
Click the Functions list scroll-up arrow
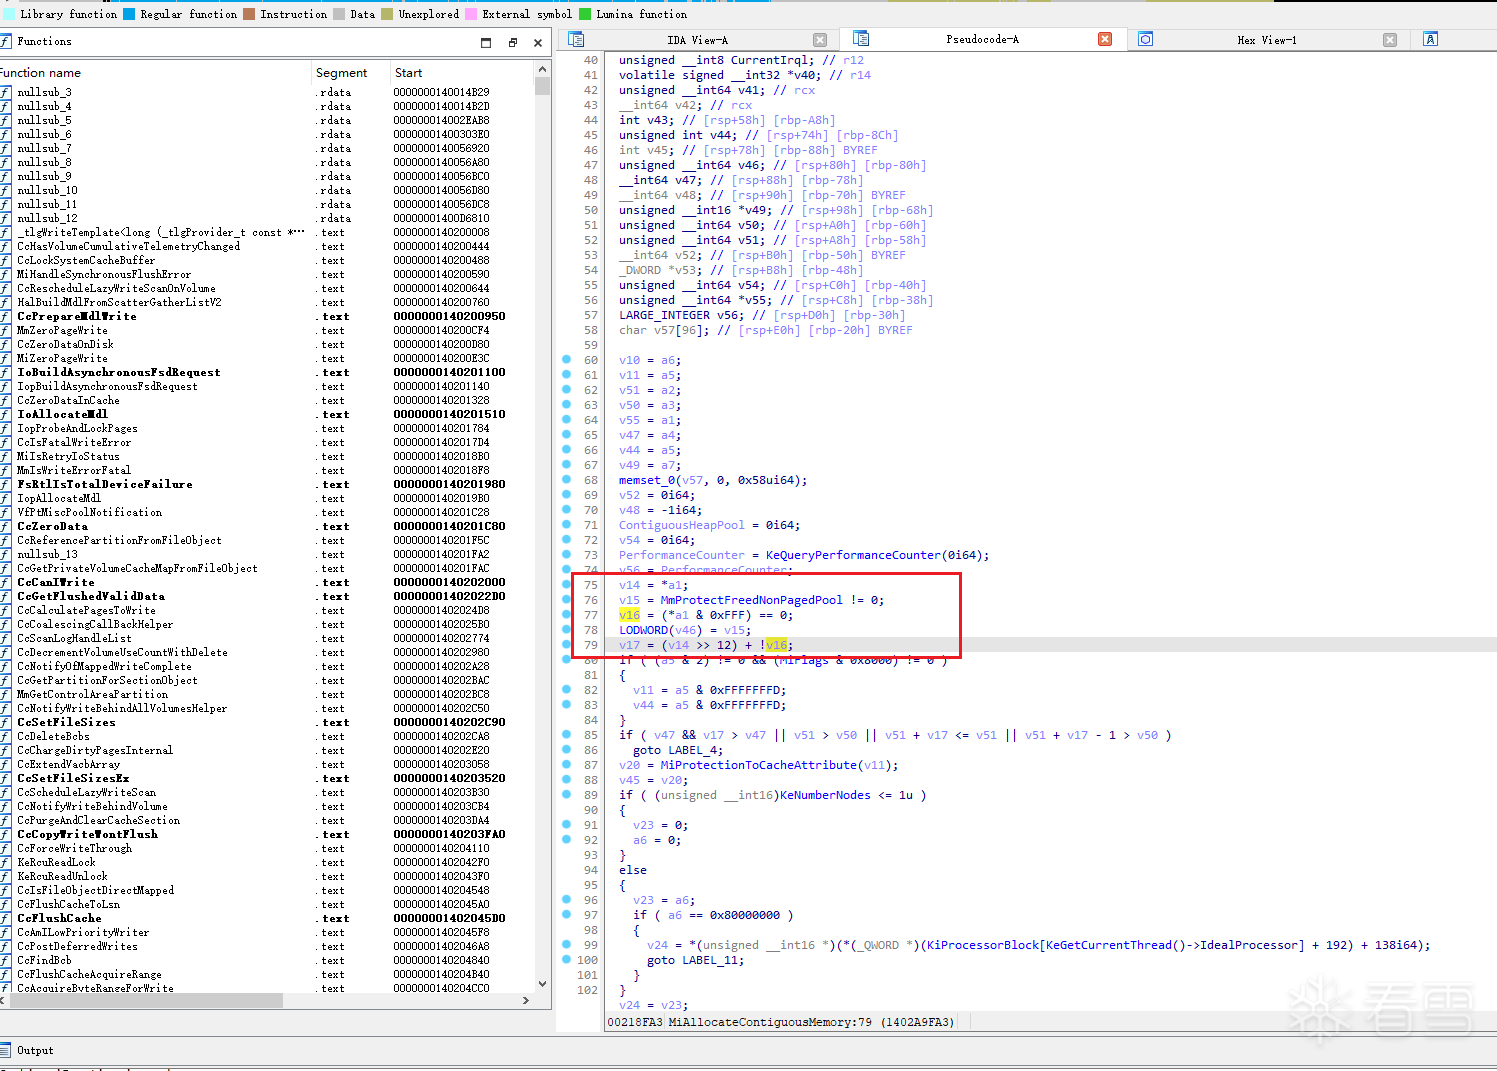(x=543, y=70)
